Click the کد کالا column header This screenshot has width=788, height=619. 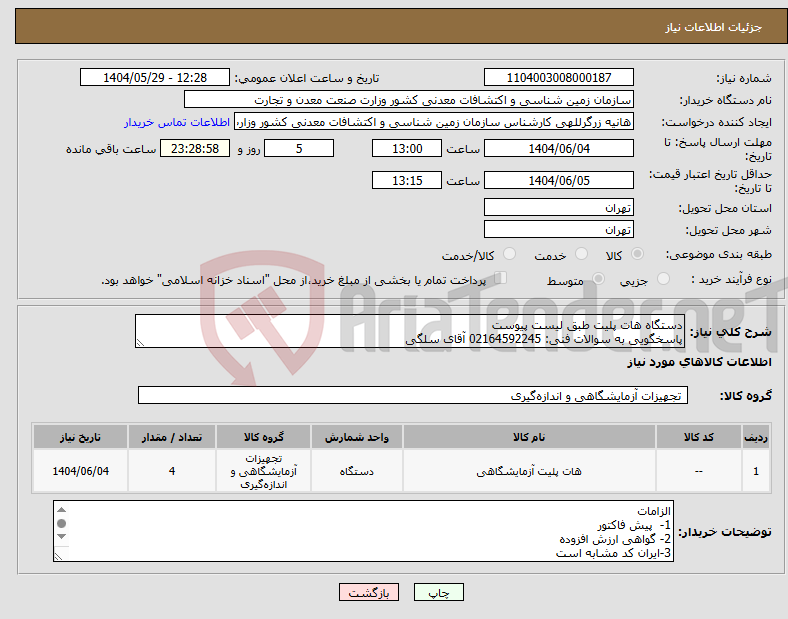[699, 437]
